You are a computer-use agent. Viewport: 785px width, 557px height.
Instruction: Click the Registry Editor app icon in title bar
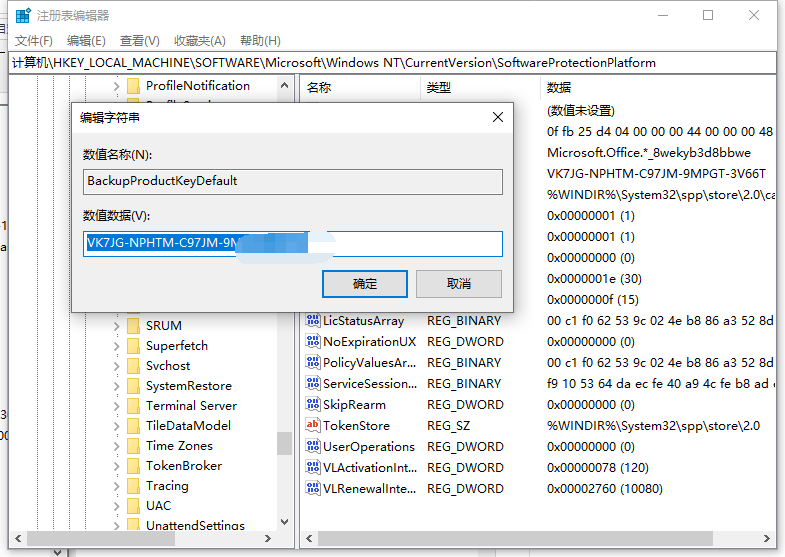tap(23, 16)
